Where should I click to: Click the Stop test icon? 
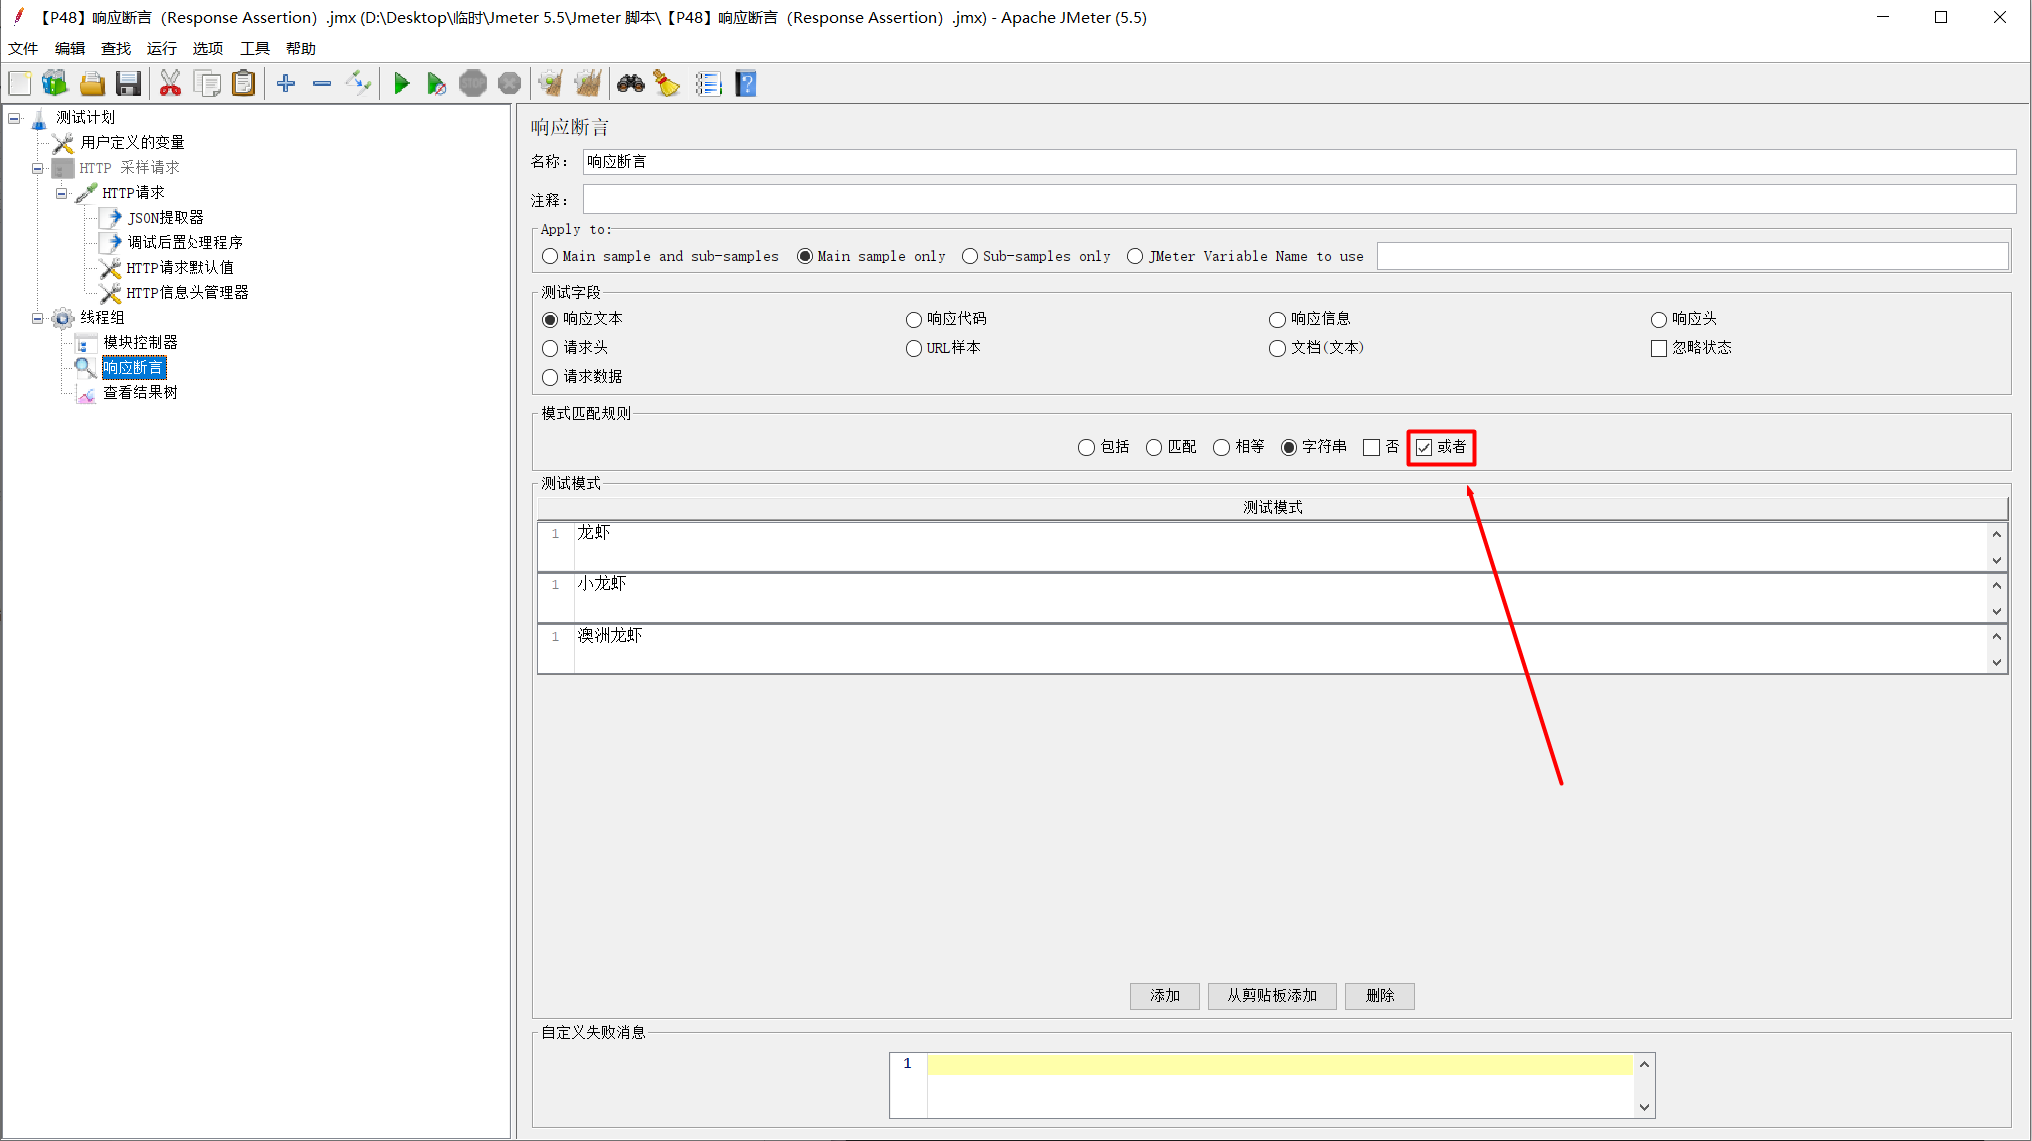click(473, 84)
